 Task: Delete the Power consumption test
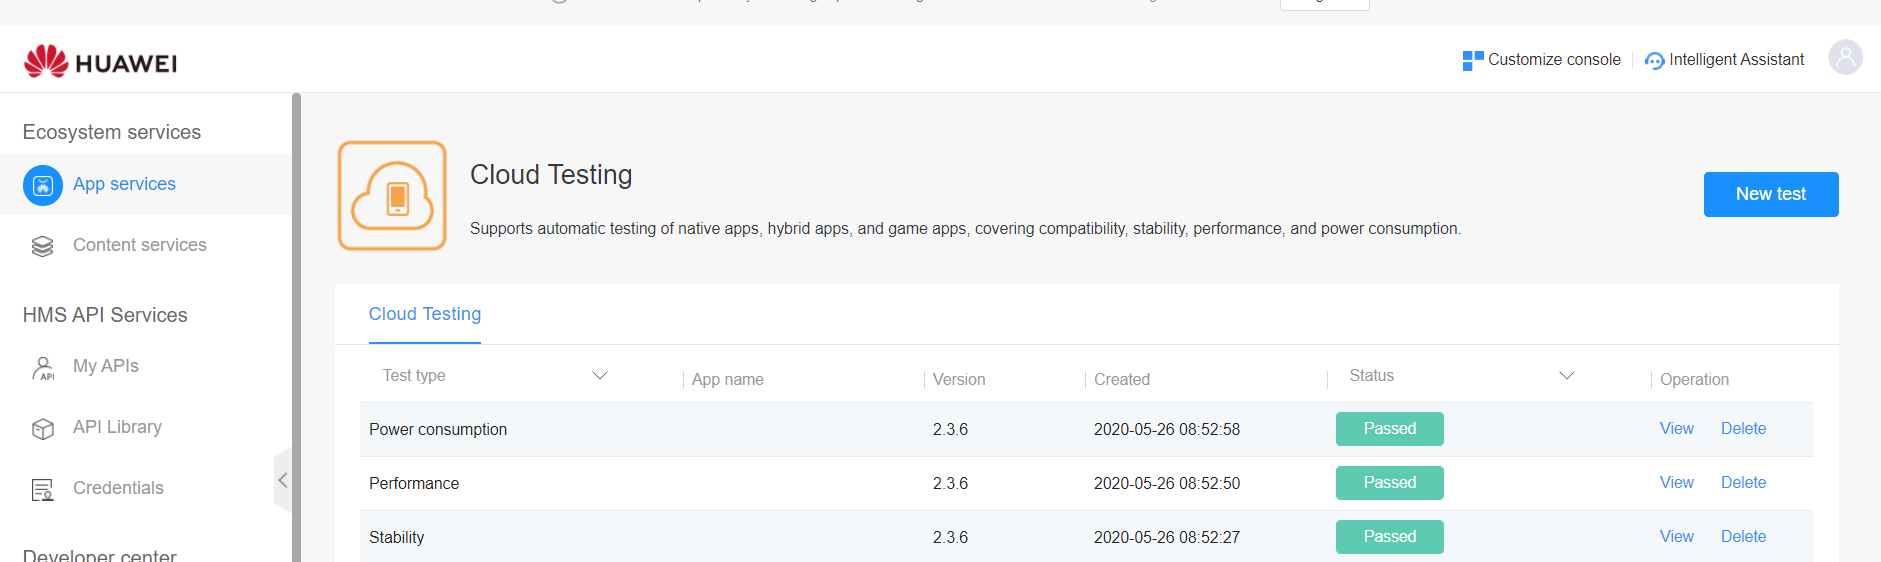click(x=1743, y=428)
